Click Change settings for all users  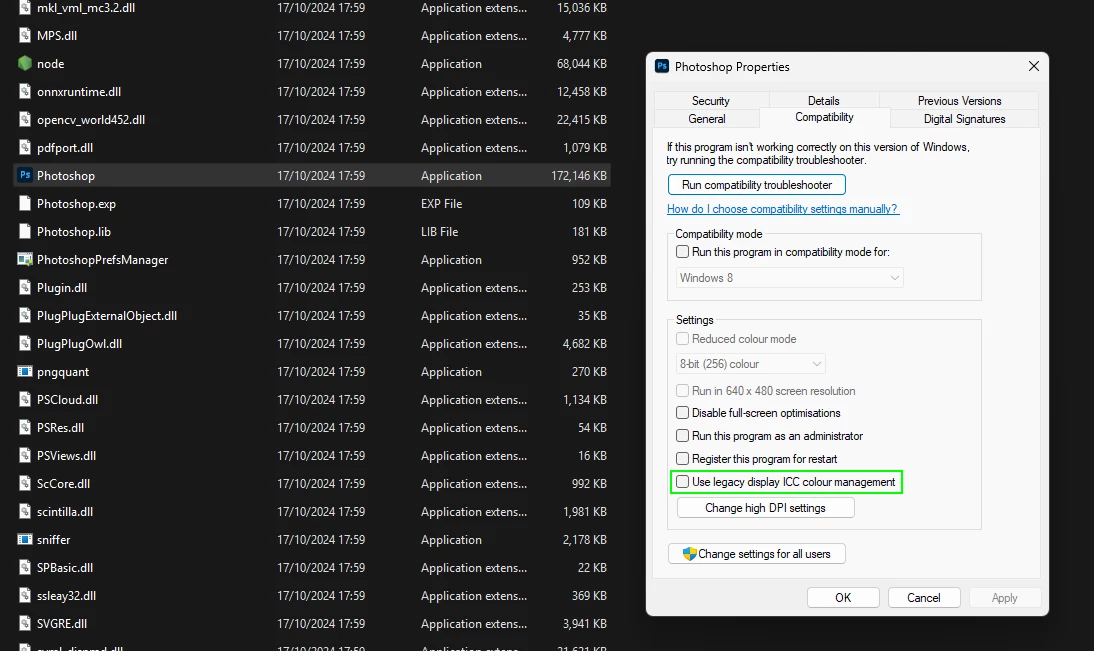757,553
